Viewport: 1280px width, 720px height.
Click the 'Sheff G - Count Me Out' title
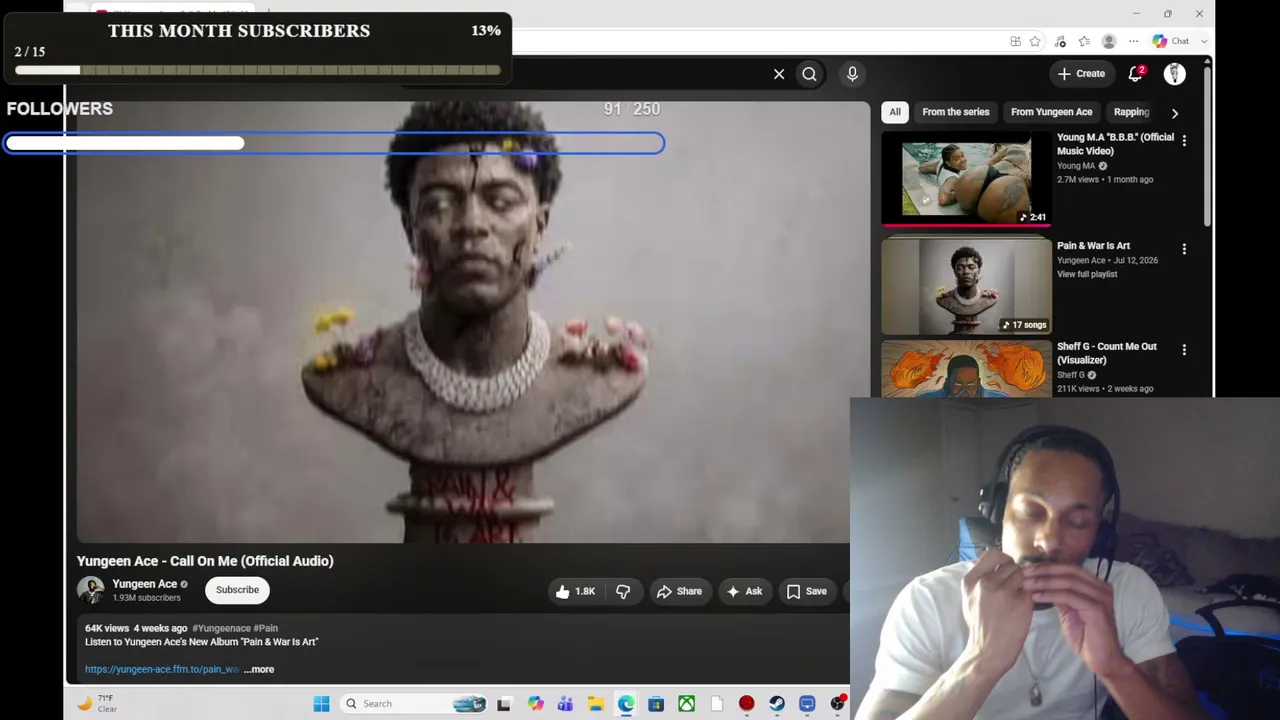point(1107,353)
